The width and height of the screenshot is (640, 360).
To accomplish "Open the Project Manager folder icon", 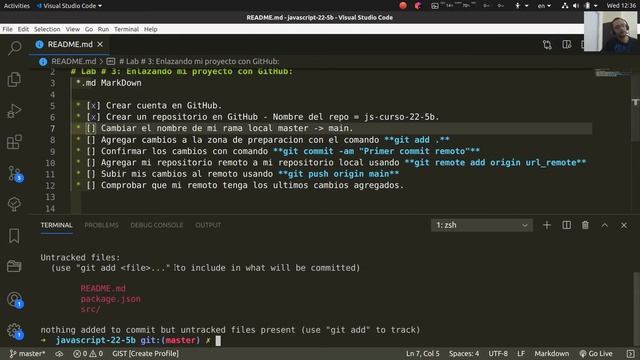I will point(14,266).
